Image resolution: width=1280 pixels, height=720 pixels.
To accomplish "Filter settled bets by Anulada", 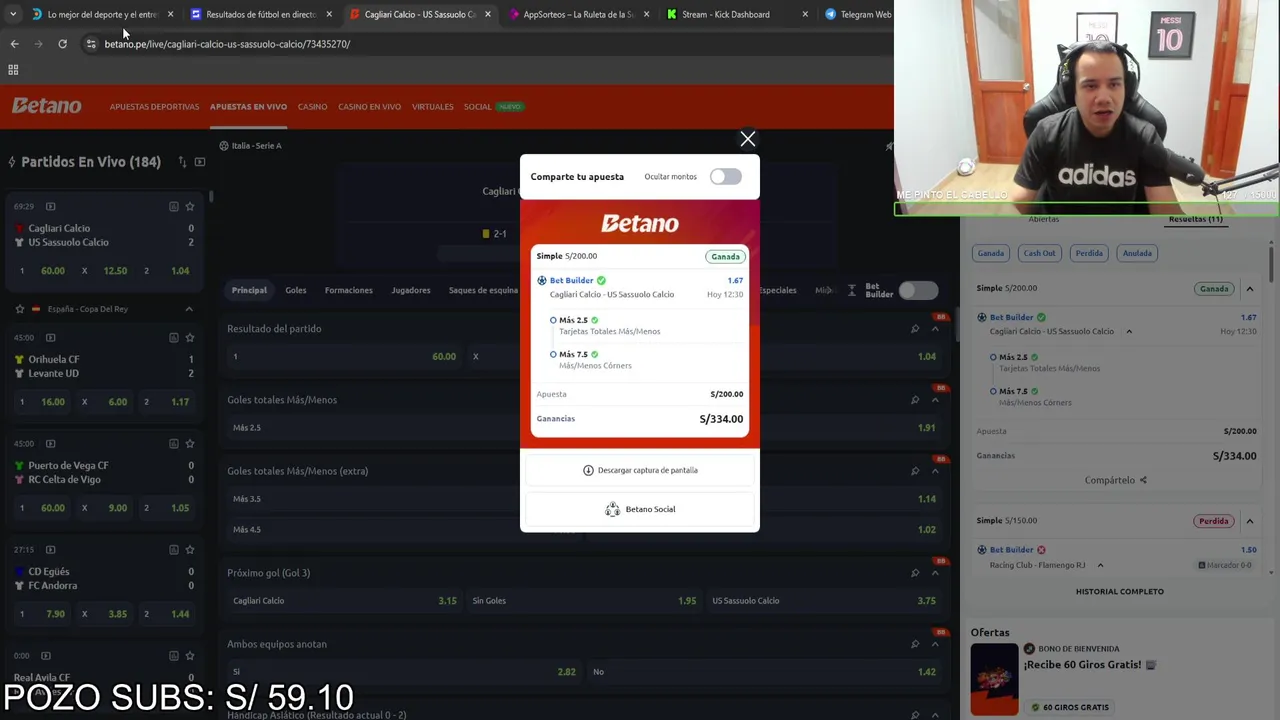I will pos(1137,253).
